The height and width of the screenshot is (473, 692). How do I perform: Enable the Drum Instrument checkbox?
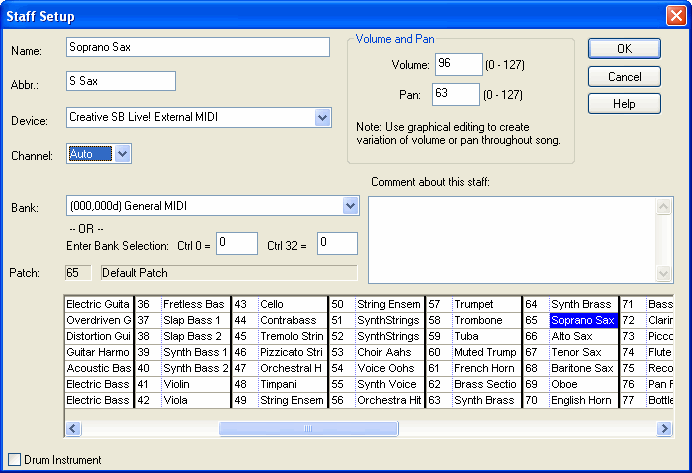[x=14, y=460]
